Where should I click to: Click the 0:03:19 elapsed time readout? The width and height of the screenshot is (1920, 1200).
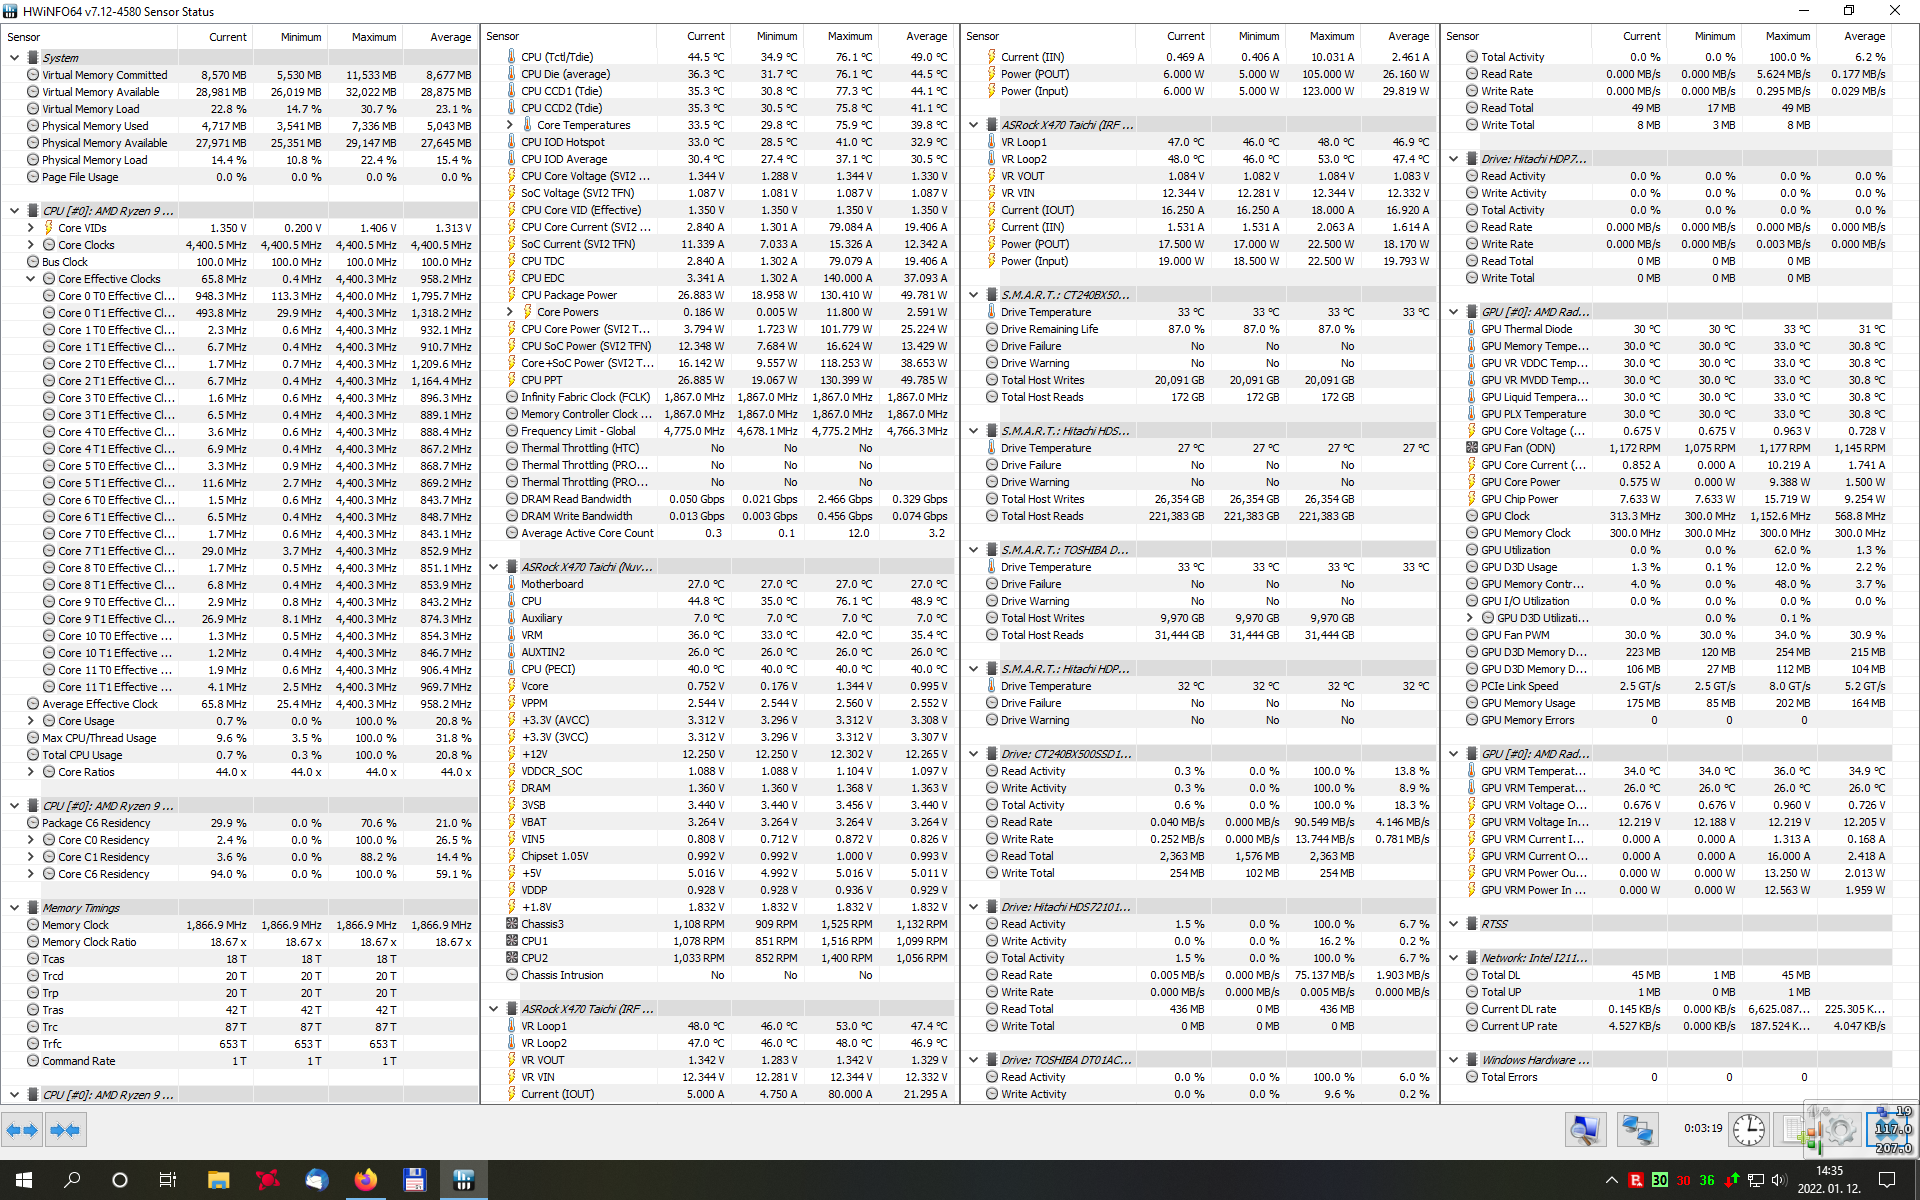(x=1703, y=1128)
